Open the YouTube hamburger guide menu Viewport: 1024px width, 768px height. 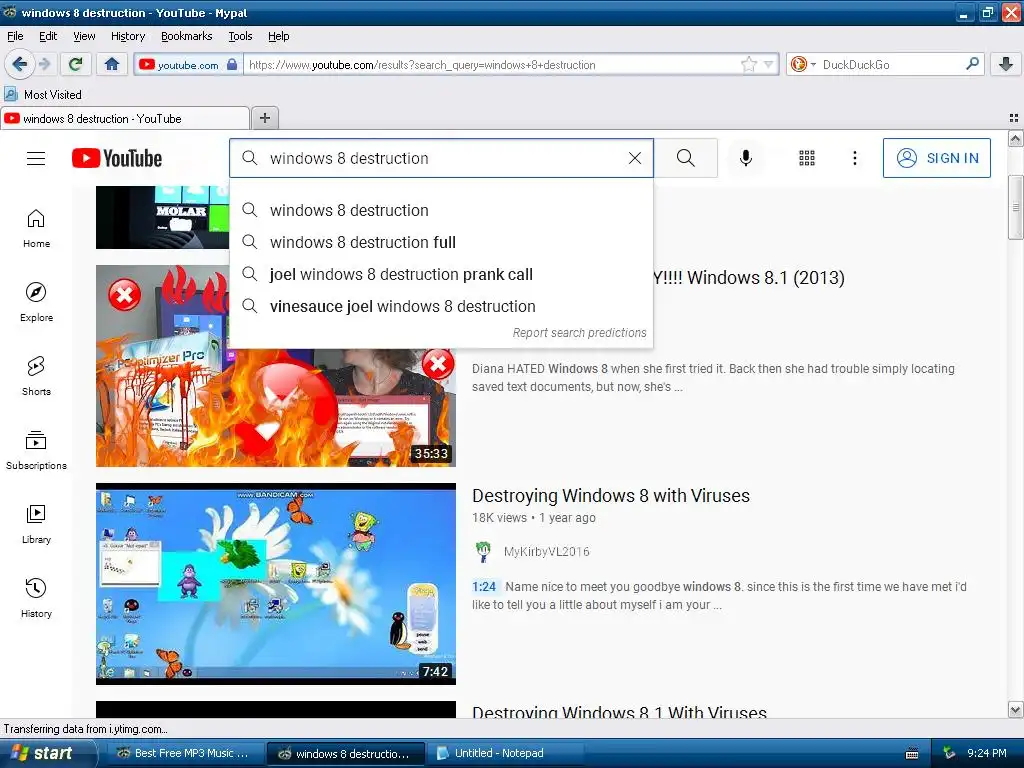pyautogui.click(x=36, y=158)
